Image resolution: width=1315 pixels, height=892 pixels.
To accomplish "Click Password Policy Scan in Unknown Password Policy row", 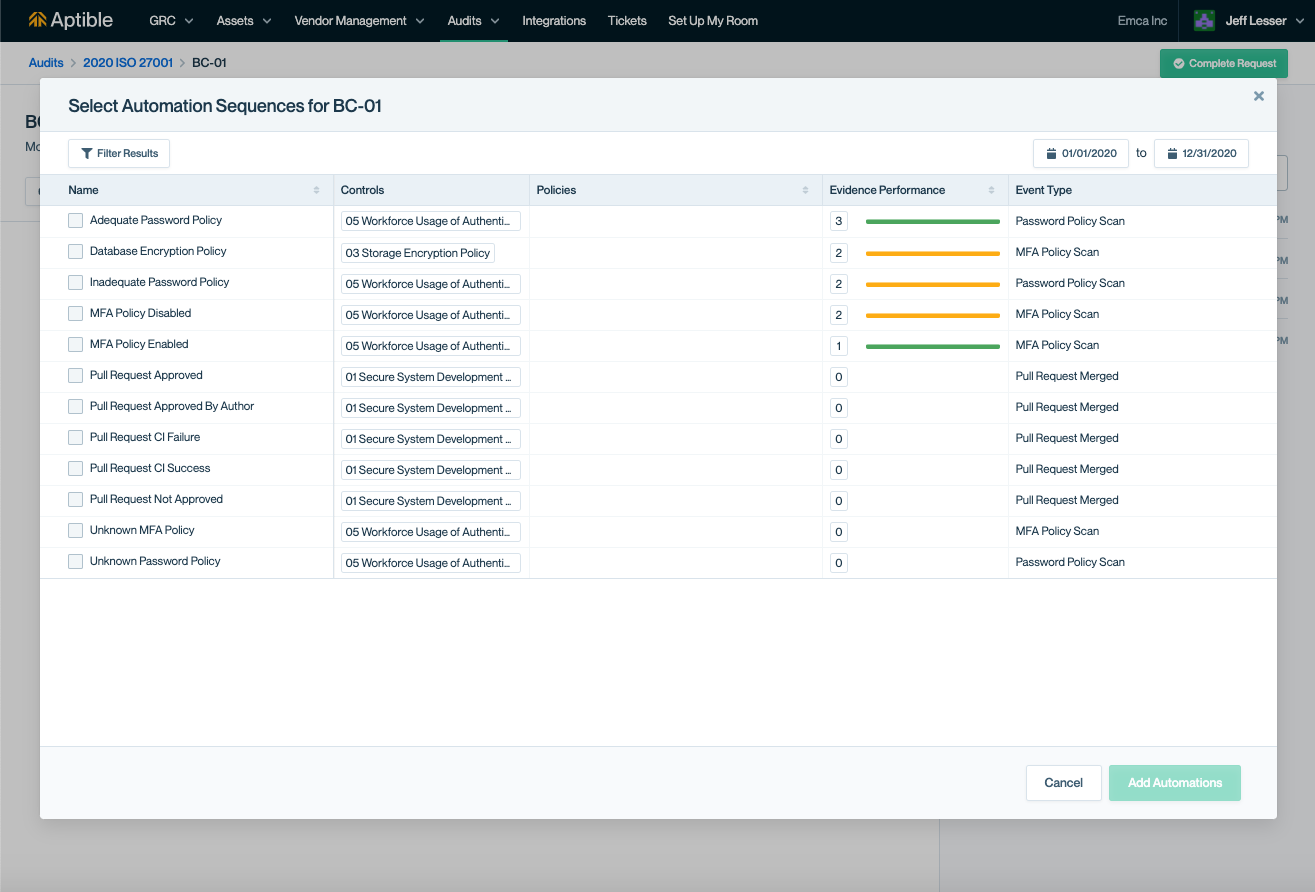I will tap(1070, 562).
